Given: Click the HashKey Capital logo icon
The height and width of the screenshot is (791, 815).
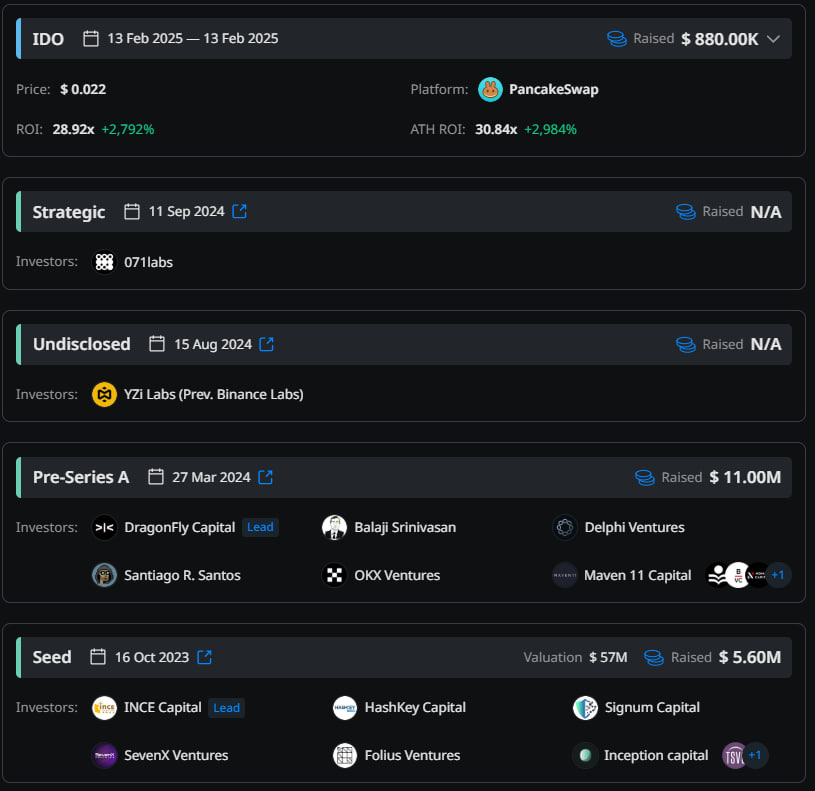Looking at the screenshot, I should [x=345, y=707].
